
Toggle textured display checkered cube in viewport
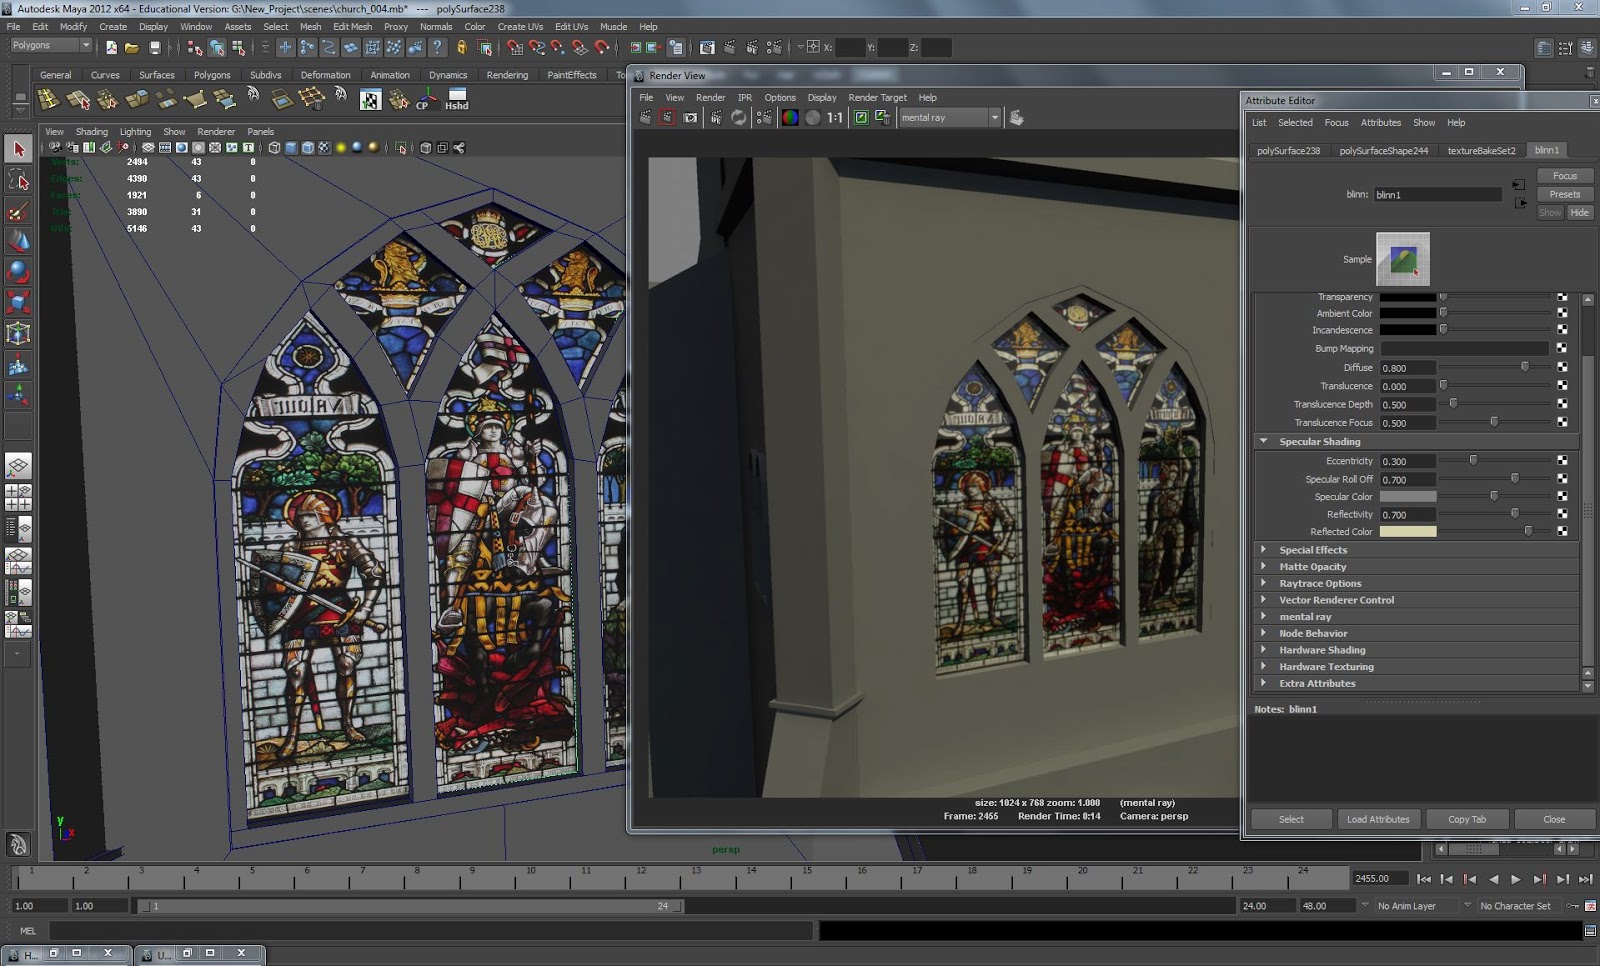[324, 147]
